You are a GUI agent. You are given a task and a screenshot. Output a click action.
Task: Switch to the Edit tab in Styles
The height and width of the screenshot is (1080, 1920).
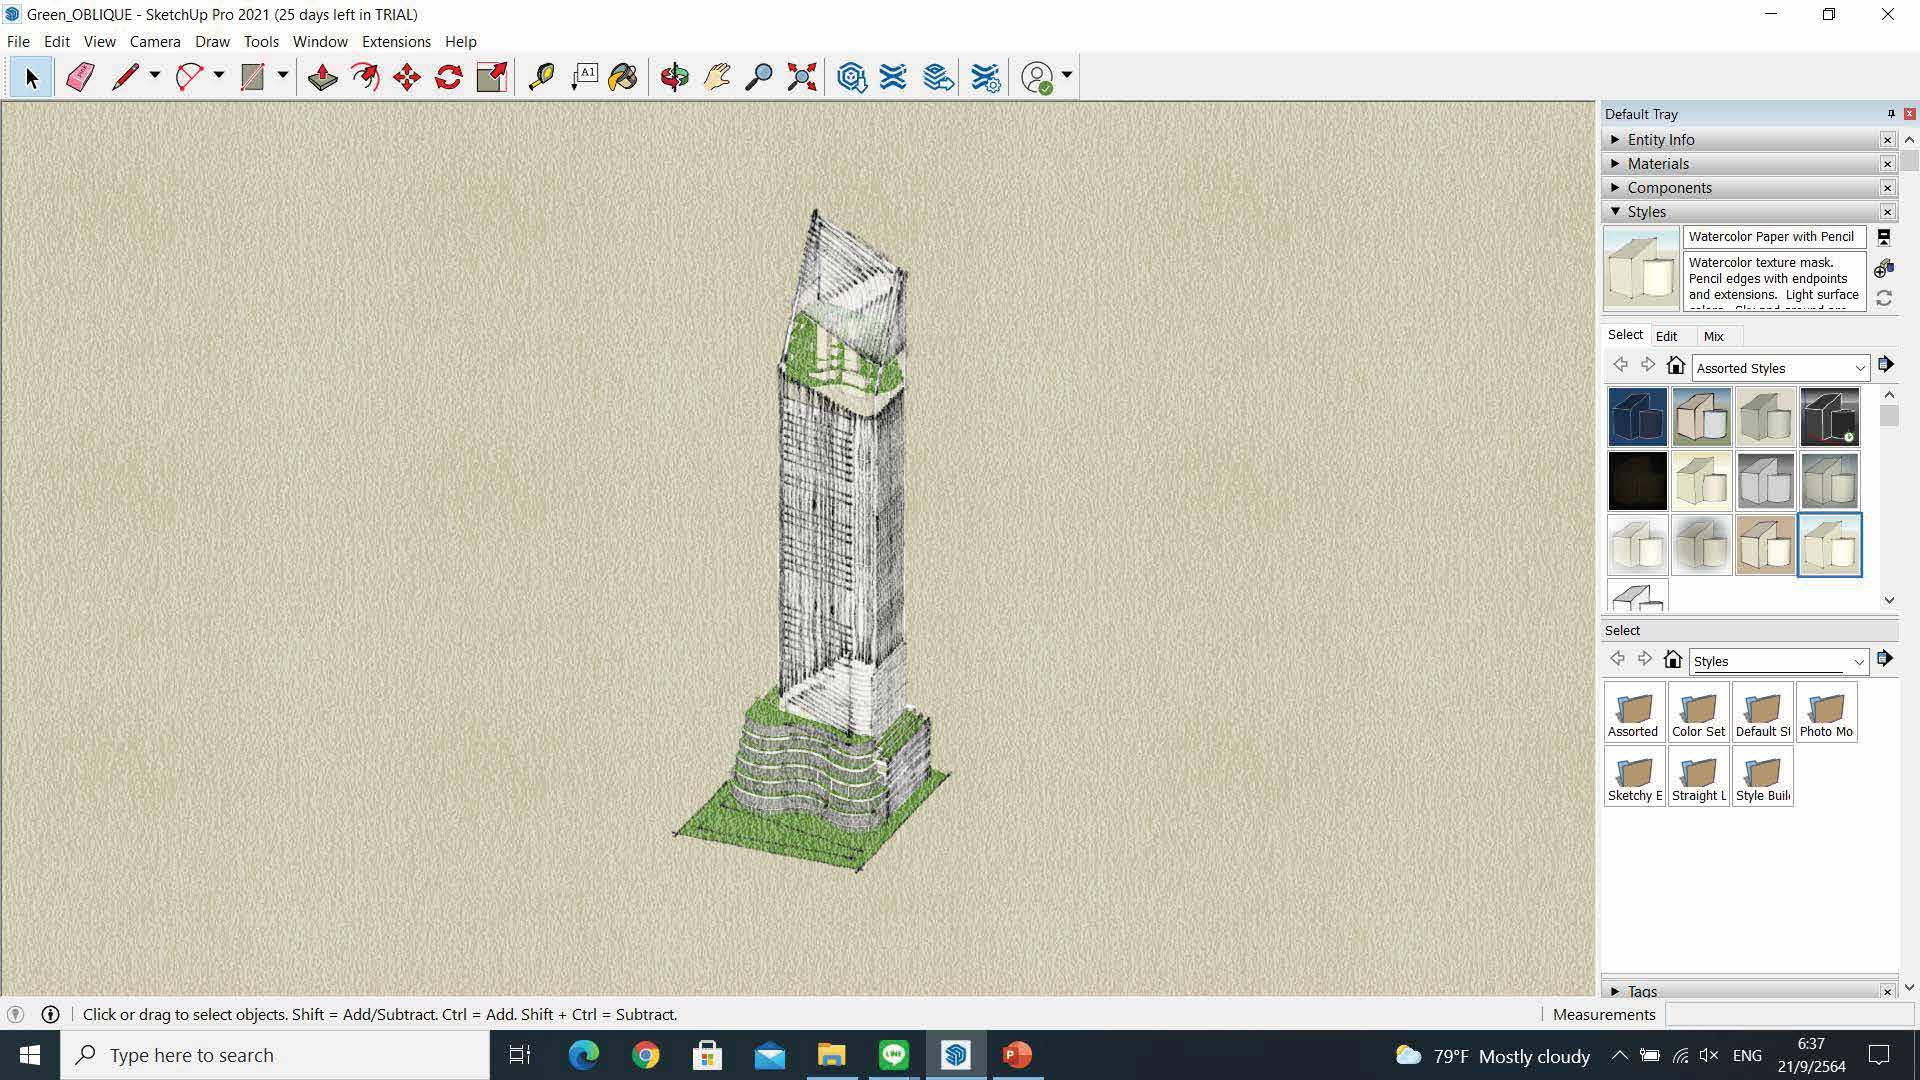pyautogui.click(x=1666, y=337)
